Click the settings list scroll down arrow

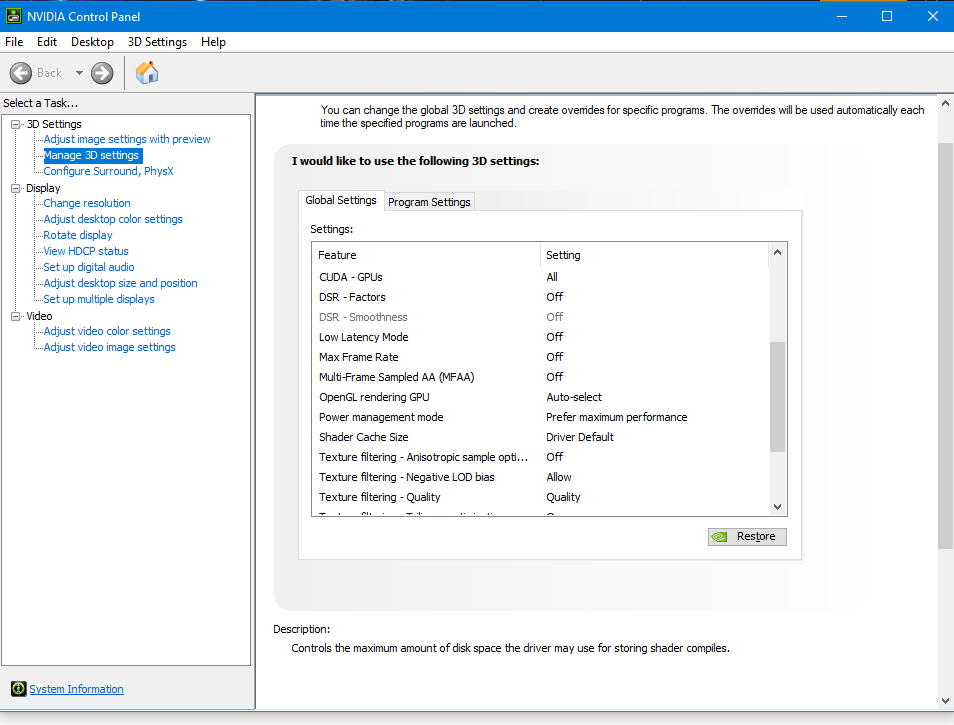coord(777,507)
